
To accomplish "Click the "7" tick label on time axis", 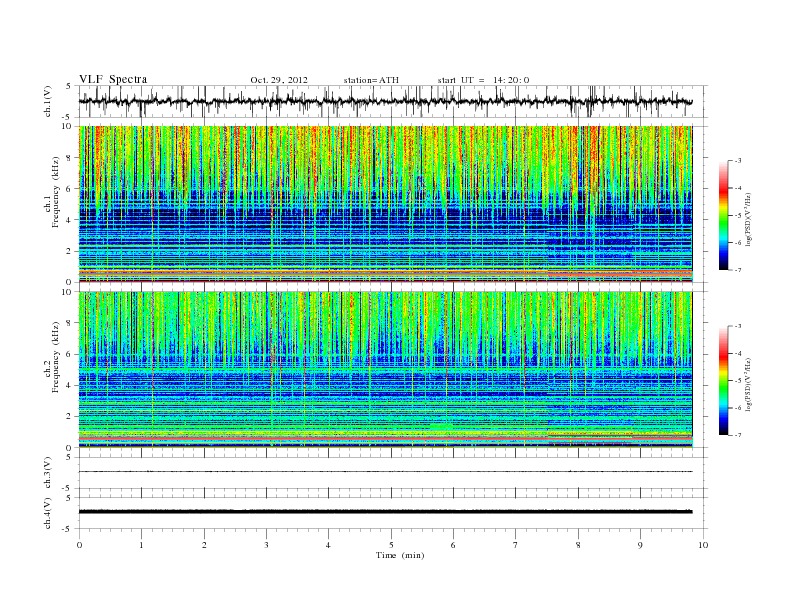I will pyautogui.click(x=516, y=545).
